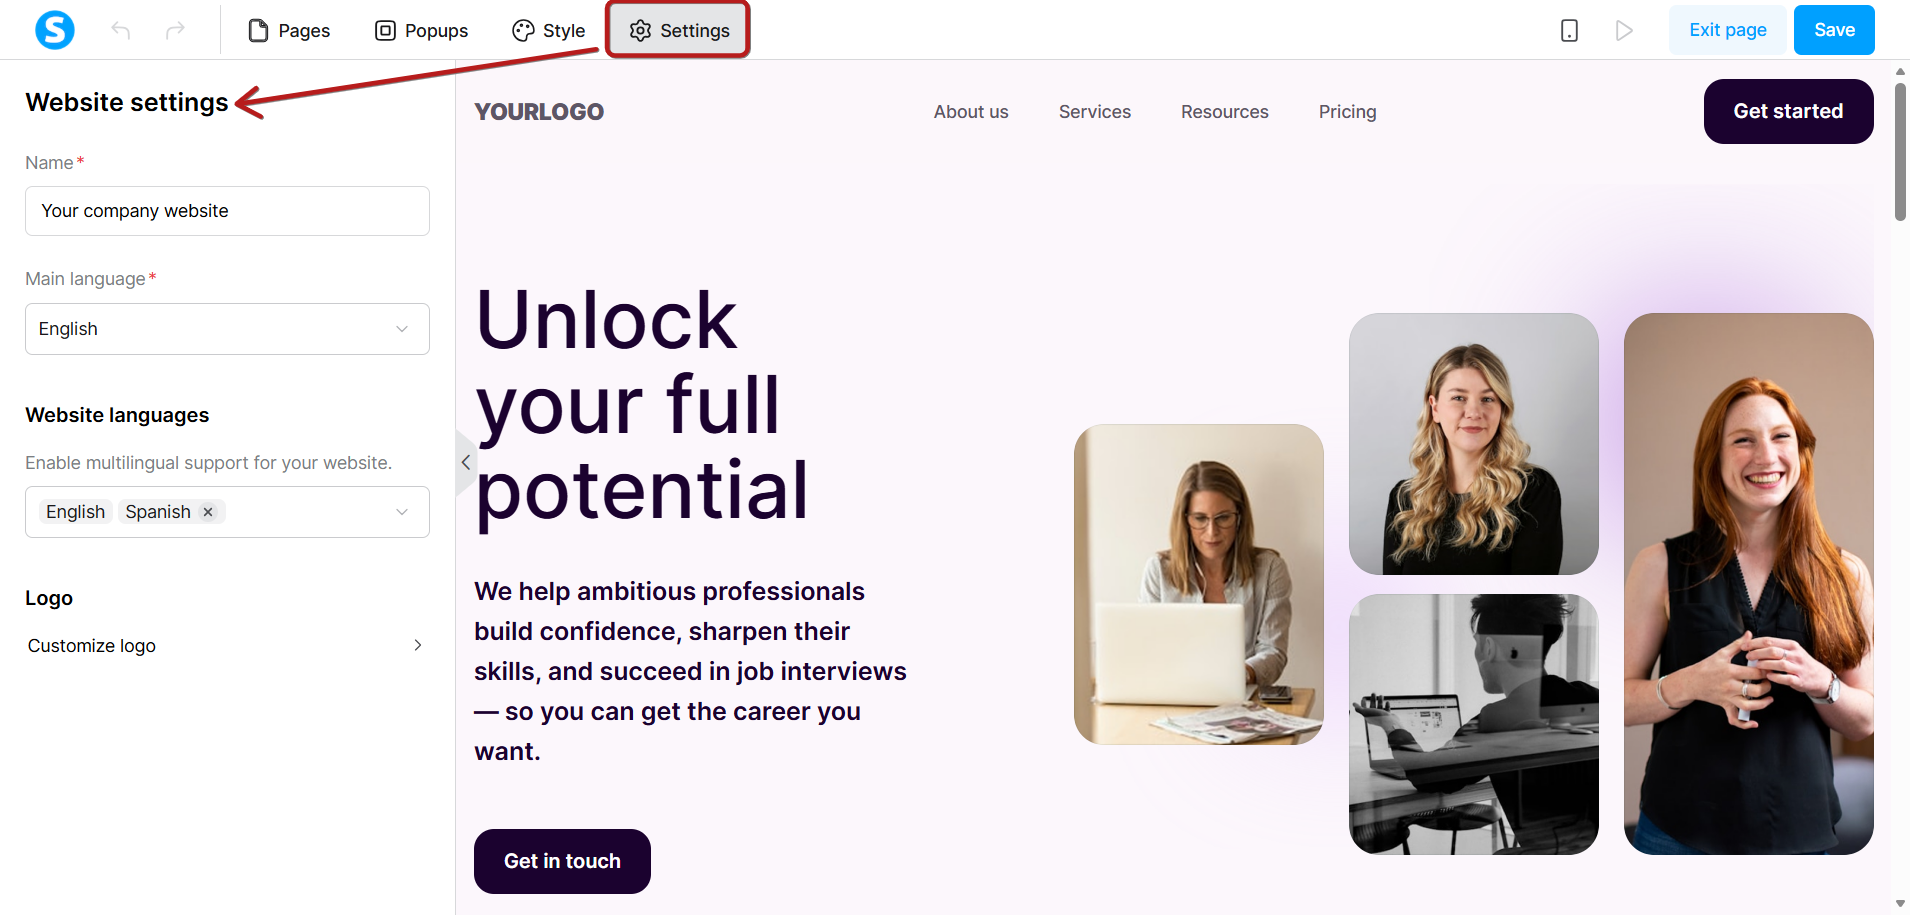Open the Popups menu

[421, 30]
